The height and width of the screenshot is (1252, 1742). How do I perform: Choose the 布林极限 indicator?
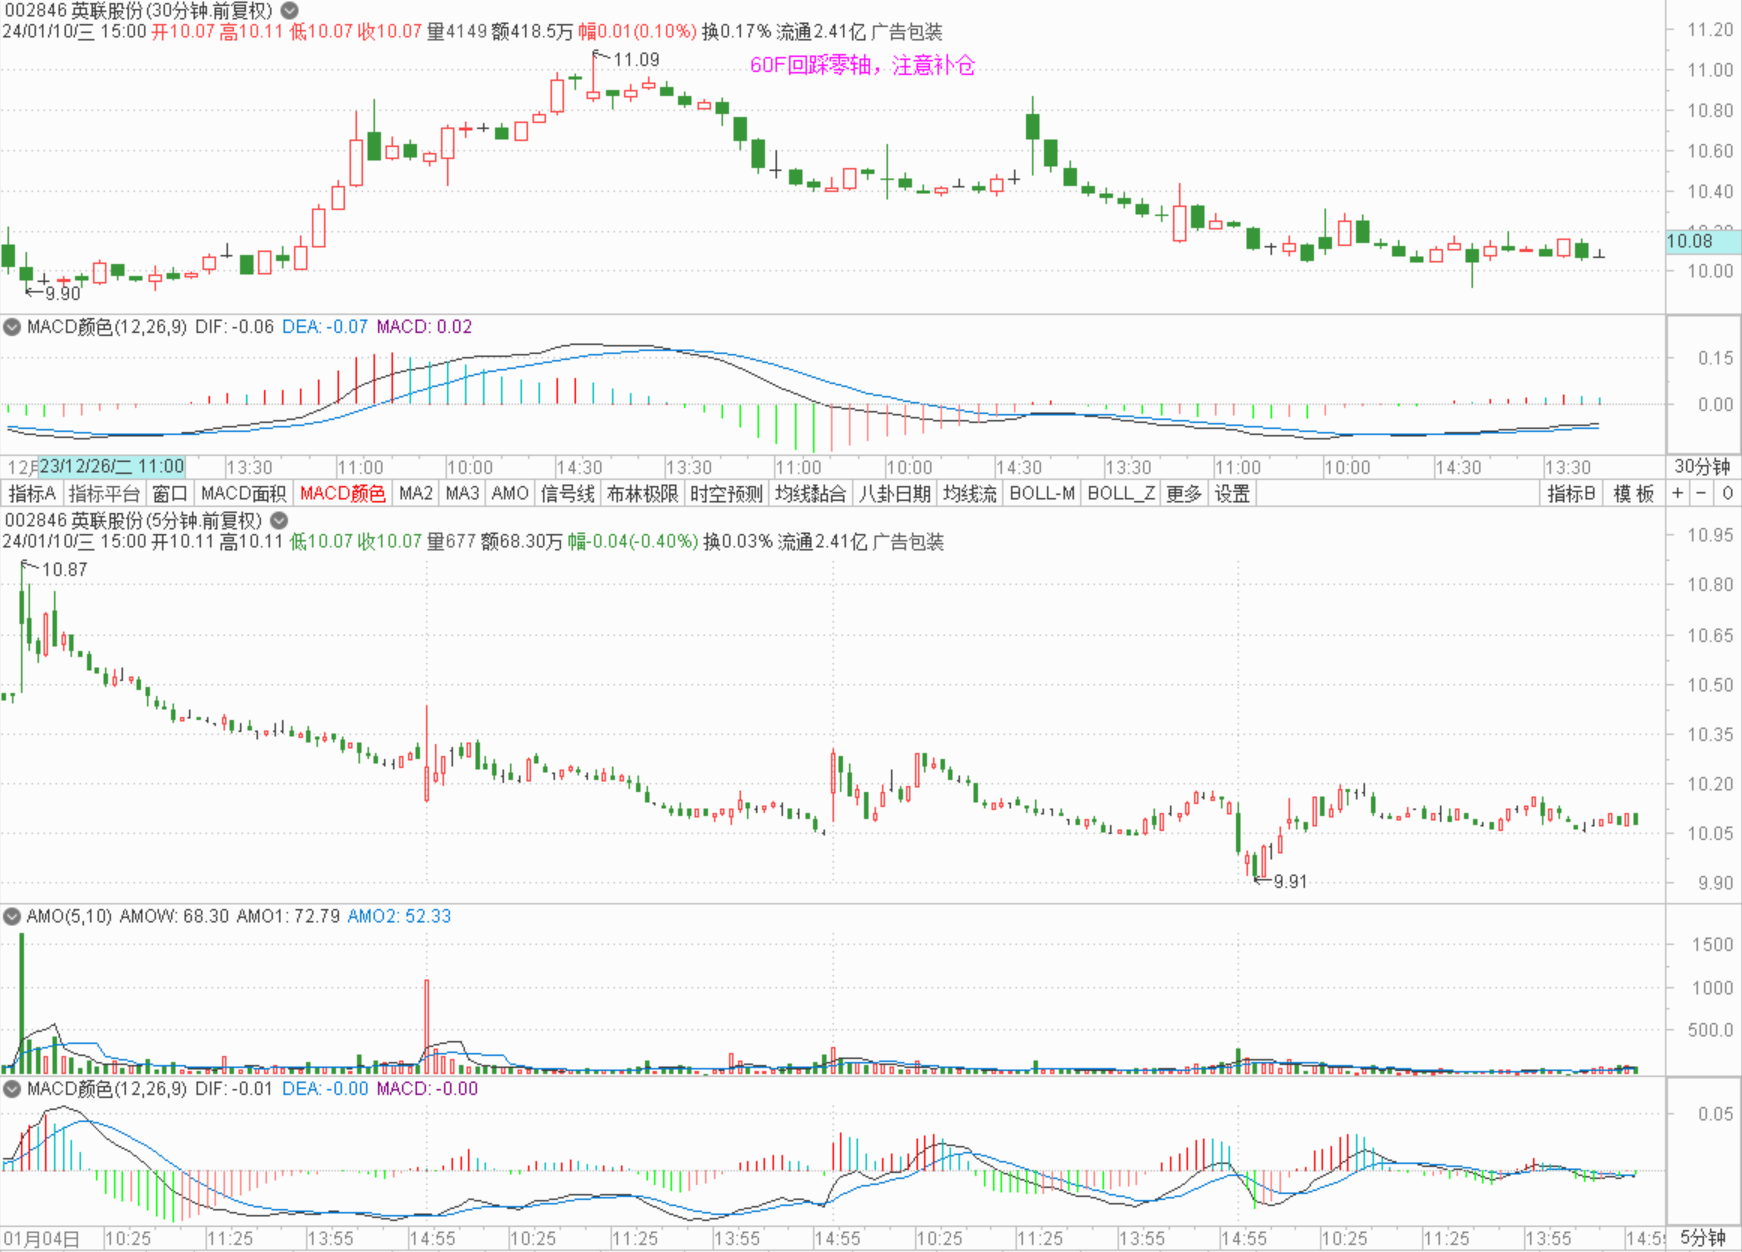pyautogui.click(x=642, y=493)
